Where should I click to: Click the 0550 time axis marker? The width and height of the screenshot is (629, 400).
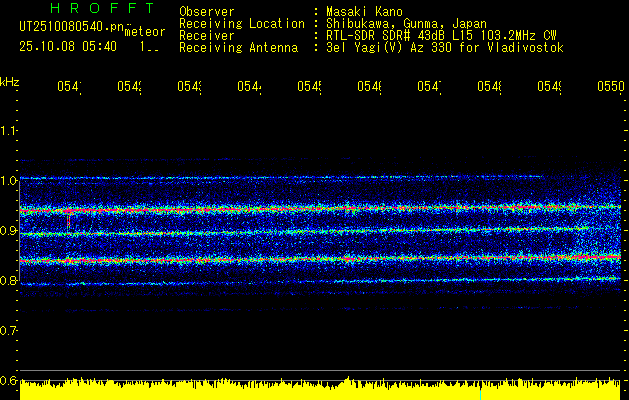pyautogui.click(x=610, y=88)
